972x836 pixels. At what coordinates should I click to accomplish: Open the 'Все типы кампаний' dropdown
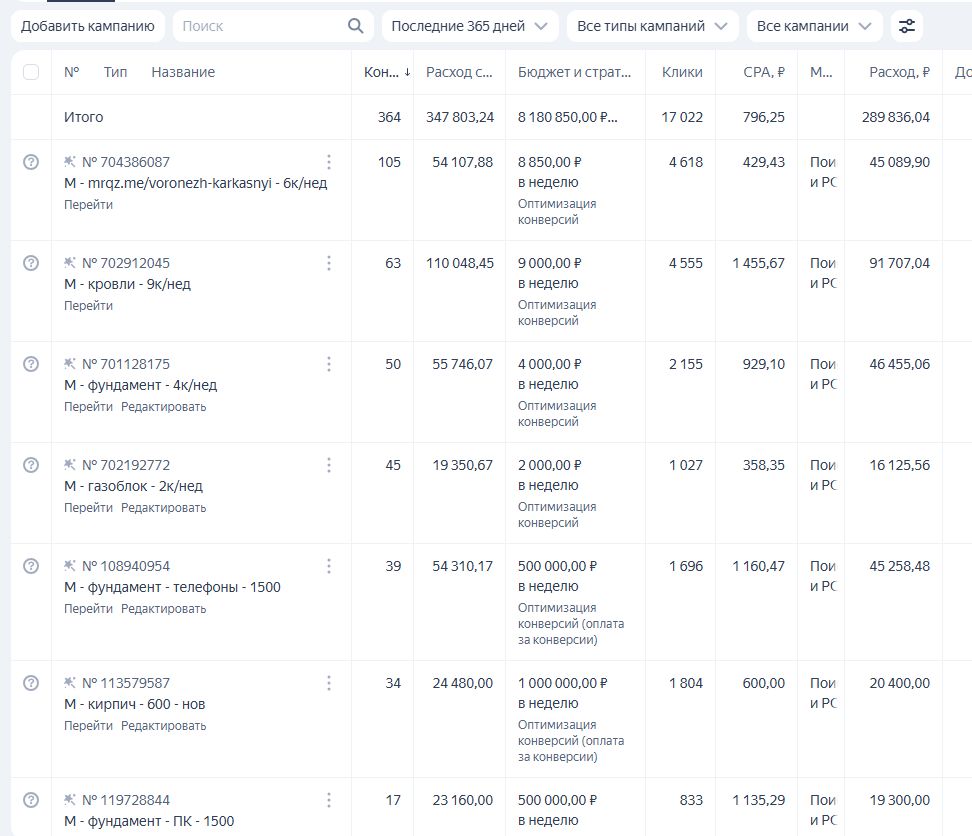[652, 26]
